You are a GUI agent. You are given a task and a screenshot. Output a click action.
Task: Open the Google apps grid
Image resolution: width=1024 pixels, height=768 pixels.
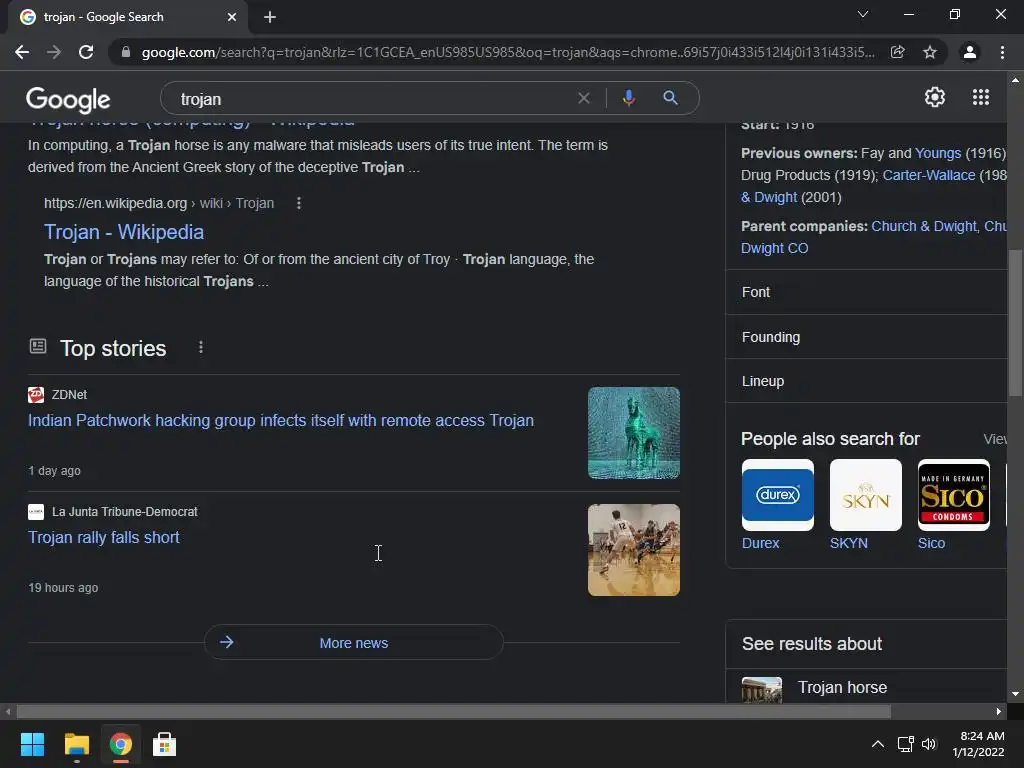pyautogui.click(x=981, y=97)
